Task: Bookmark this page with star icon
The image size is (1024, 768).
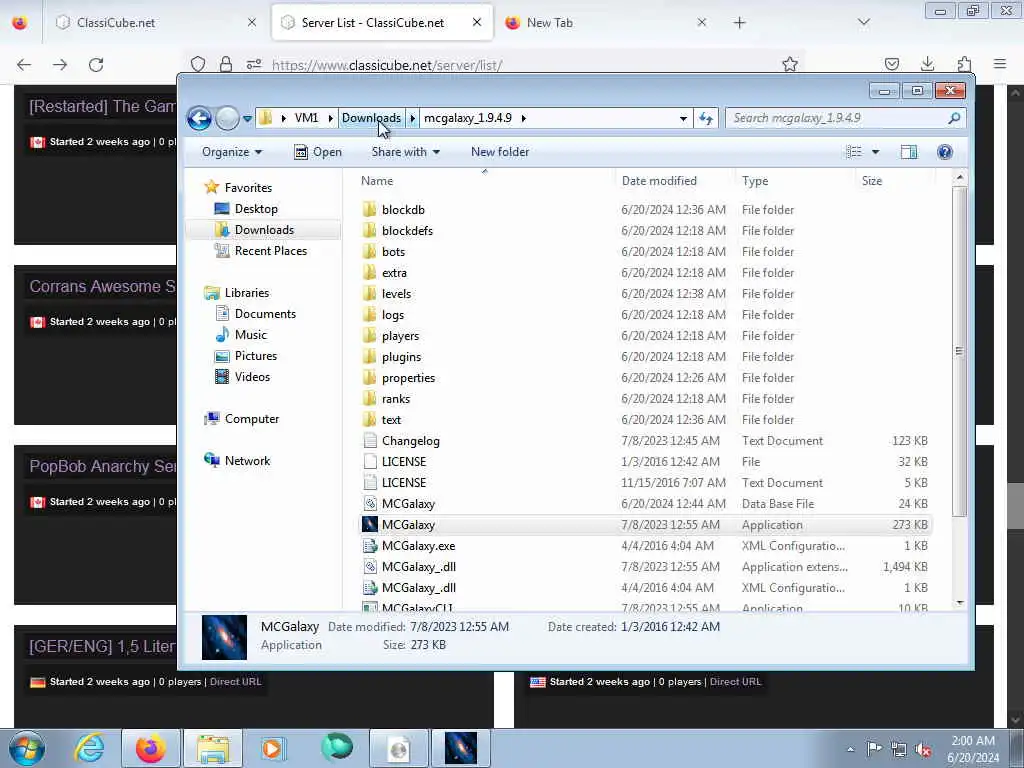Action: tap(790, 64)
